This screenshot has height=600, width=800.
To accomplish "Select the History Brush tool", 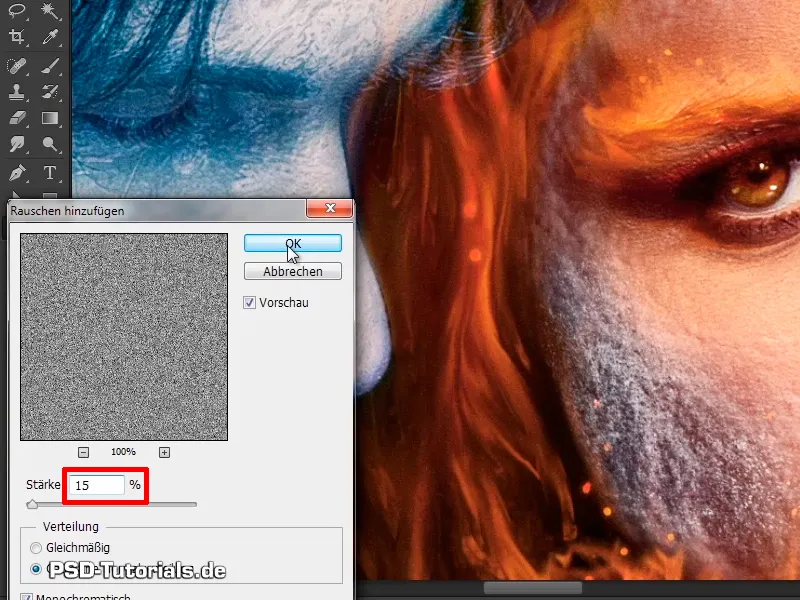I will (50, 92).
